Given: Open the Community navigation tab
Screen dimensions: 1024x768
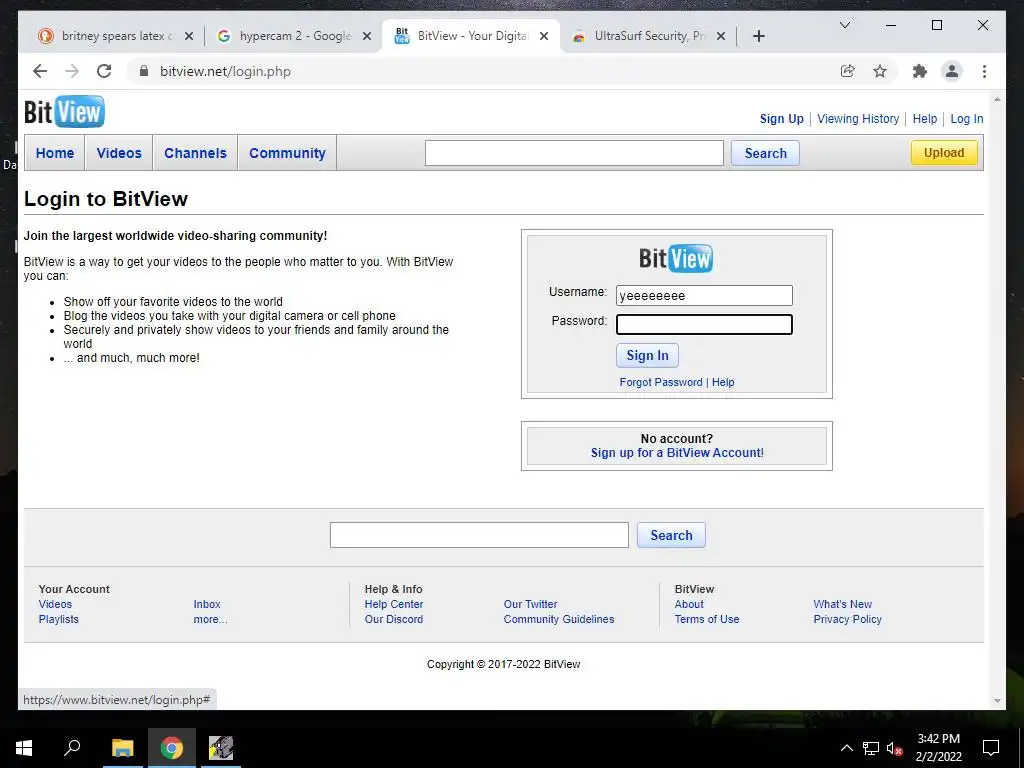Looking at the screenshot, I should [287, 153].
